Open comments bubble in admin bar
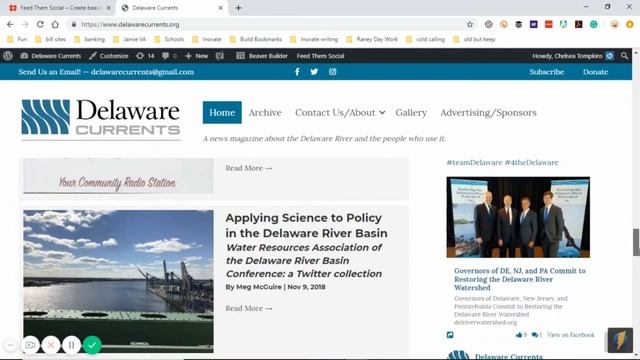Screen dimensions: 640x360 (x=169, y=56)
